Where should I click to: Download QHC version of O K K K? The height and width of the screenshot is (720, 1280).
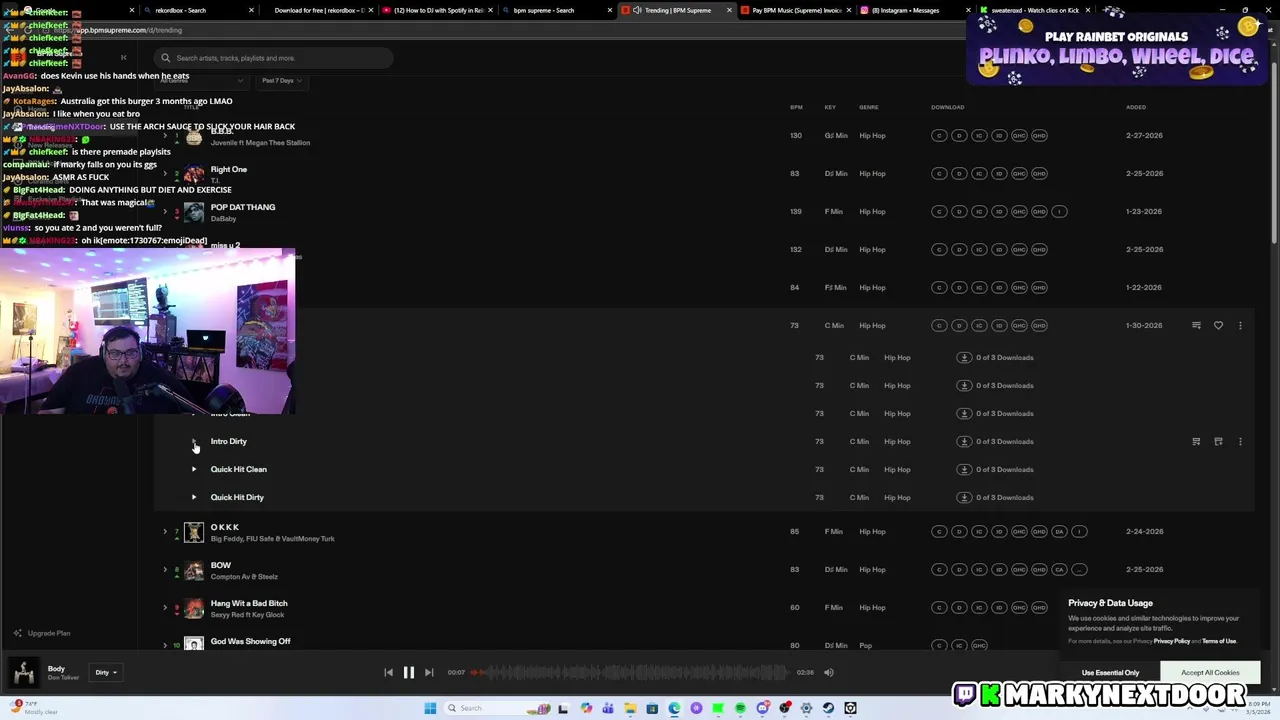tap(1019, 531)
